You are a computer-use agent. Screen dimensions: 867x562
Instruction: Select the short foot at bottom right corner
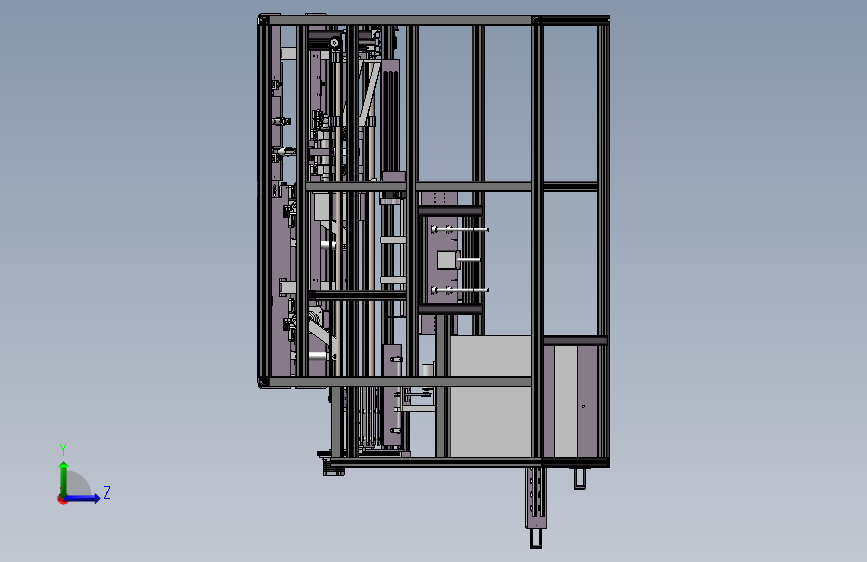coord(579,478)
